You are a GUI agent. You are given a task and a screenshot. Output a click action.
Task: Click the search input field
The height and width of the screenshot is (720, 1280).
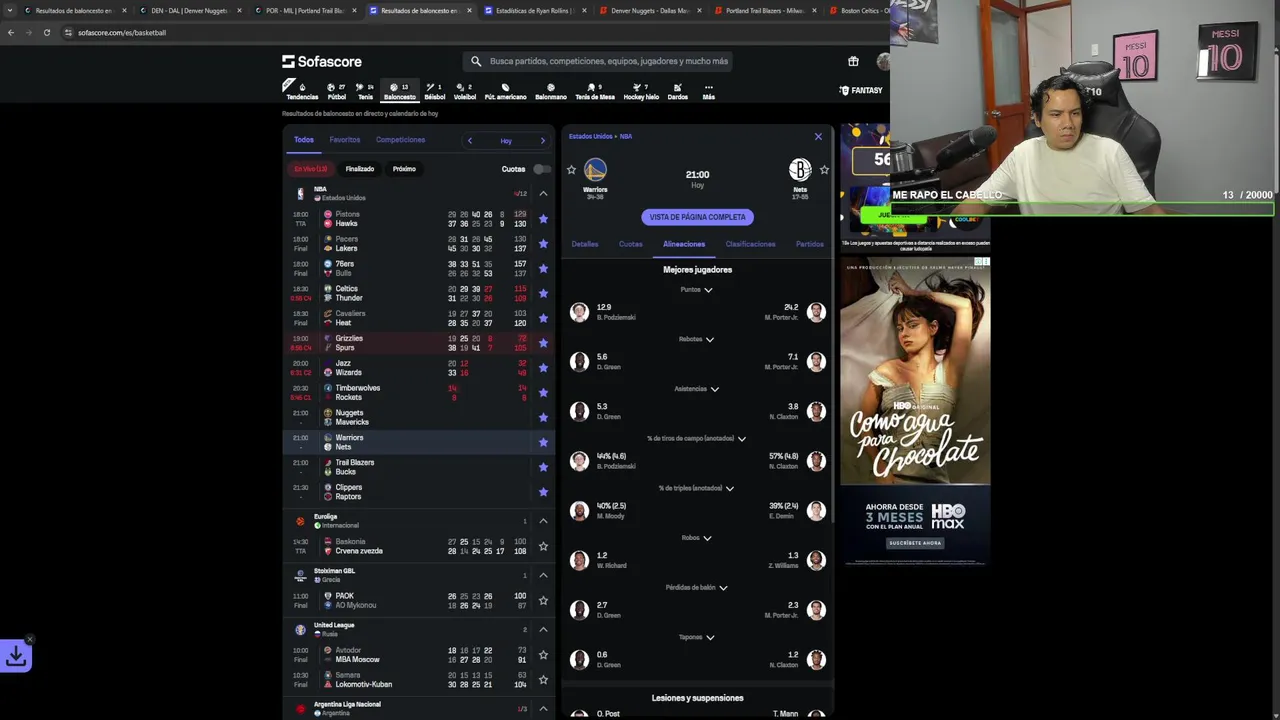[x=600, y=61]
